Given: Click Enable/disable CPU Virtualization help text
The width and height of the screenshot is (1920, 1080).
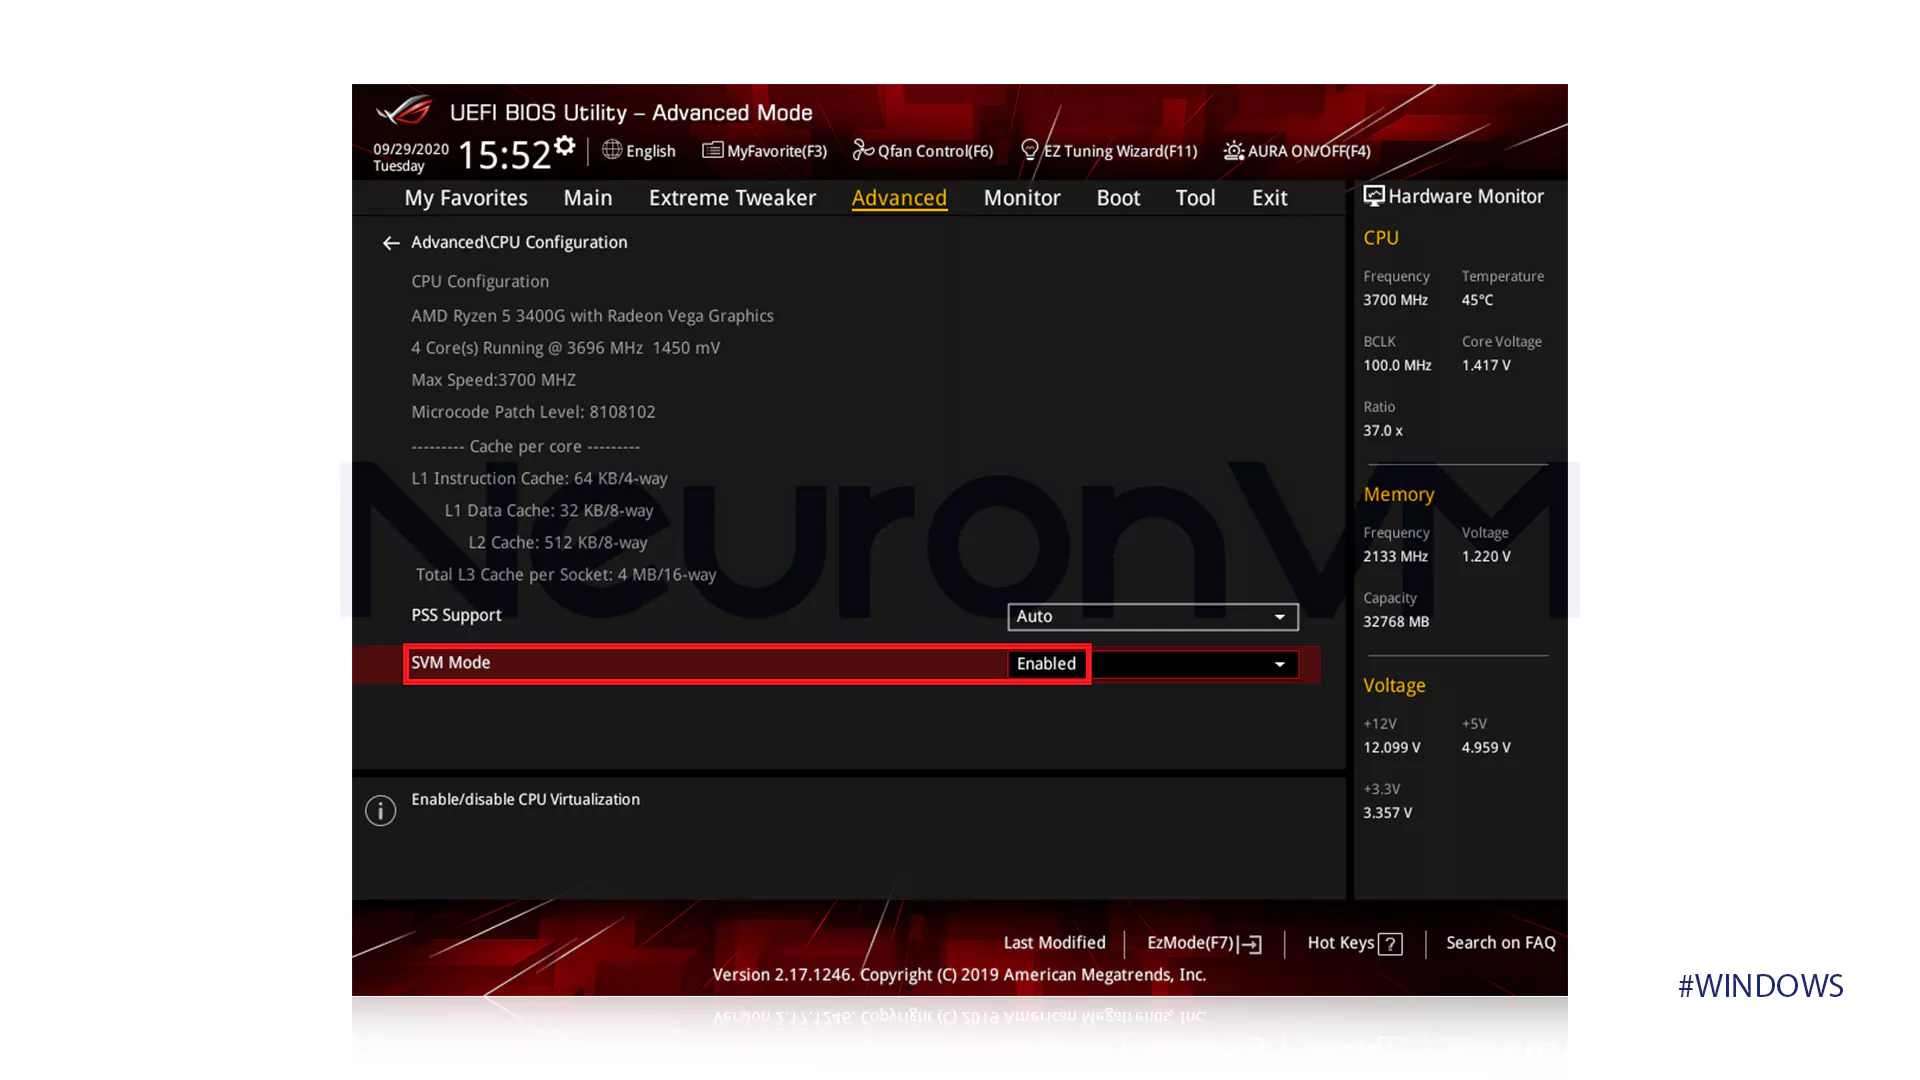Looking at the screenshot, I should [525, 800].
